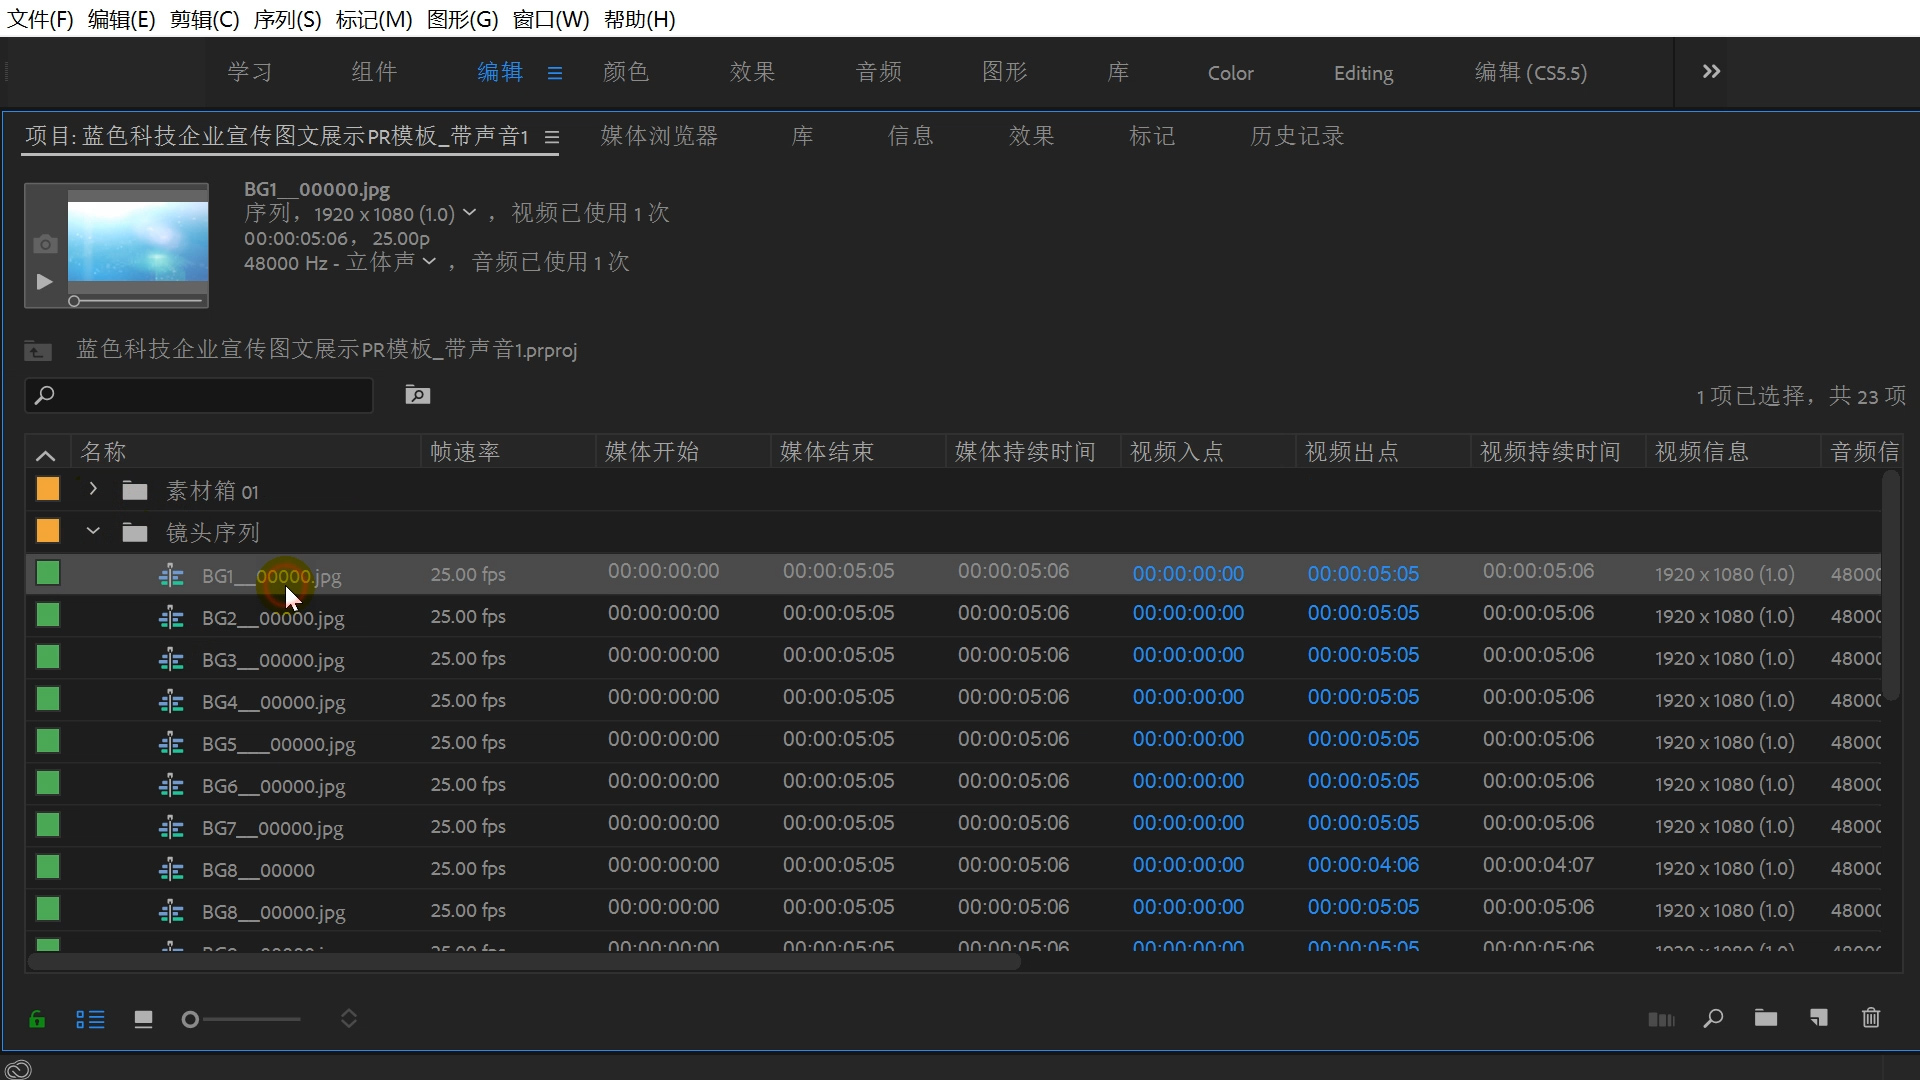
Task: Click the project search field
Action: (199, 395)
